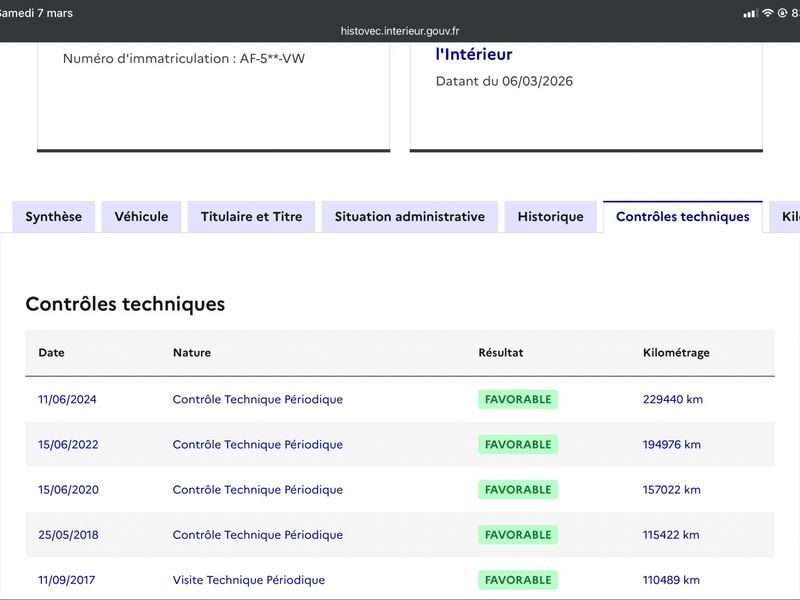Select the Titulaire et Titre tab
800x600 pixels.
[x=251, y=217]
